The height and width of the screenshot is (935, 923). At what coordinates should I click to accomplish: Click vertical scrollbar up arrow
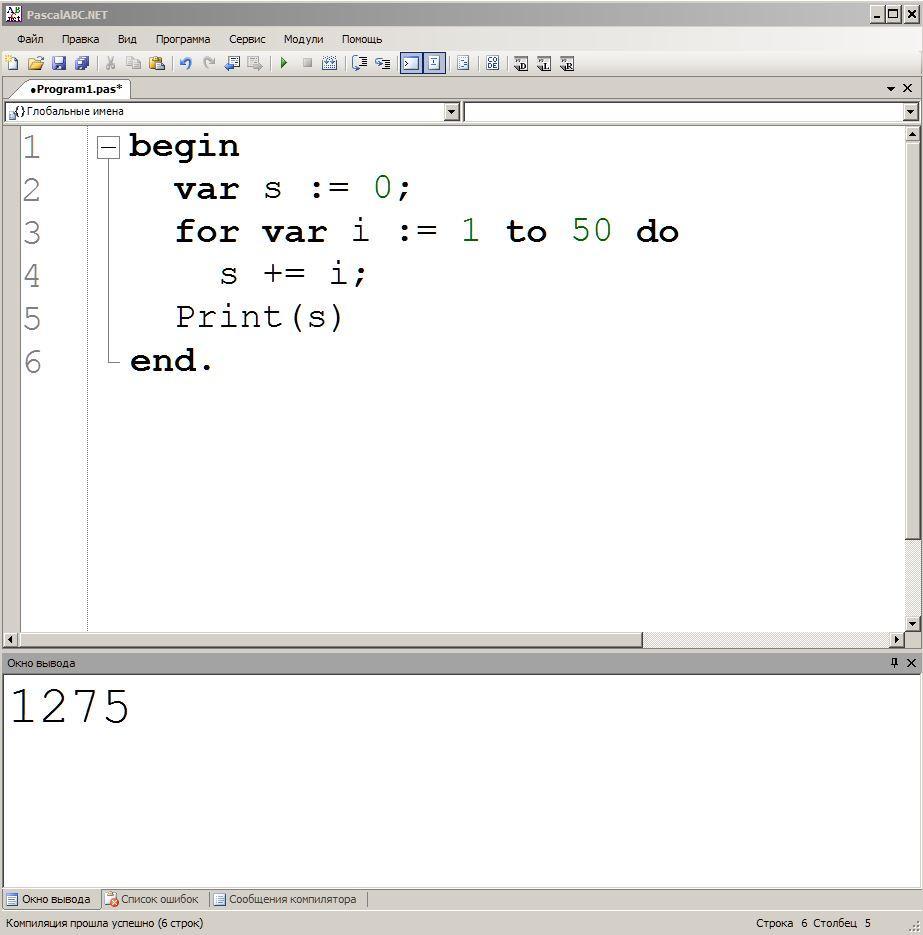pos(912,135)
